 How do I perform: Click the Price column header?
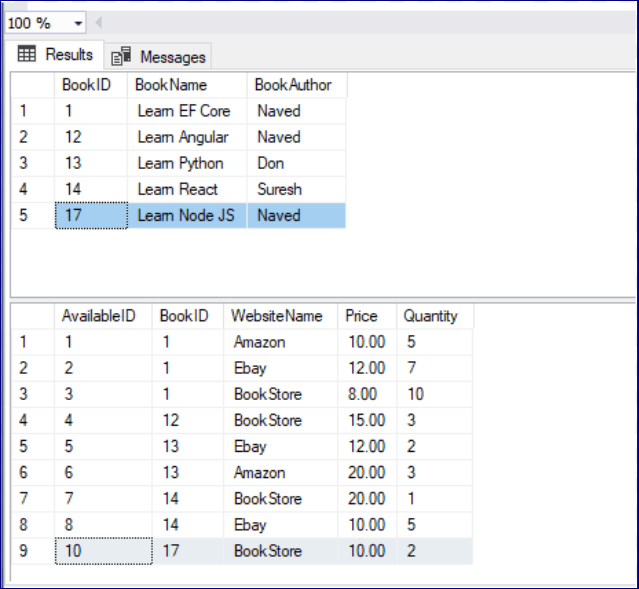click(x=362, y=316)
